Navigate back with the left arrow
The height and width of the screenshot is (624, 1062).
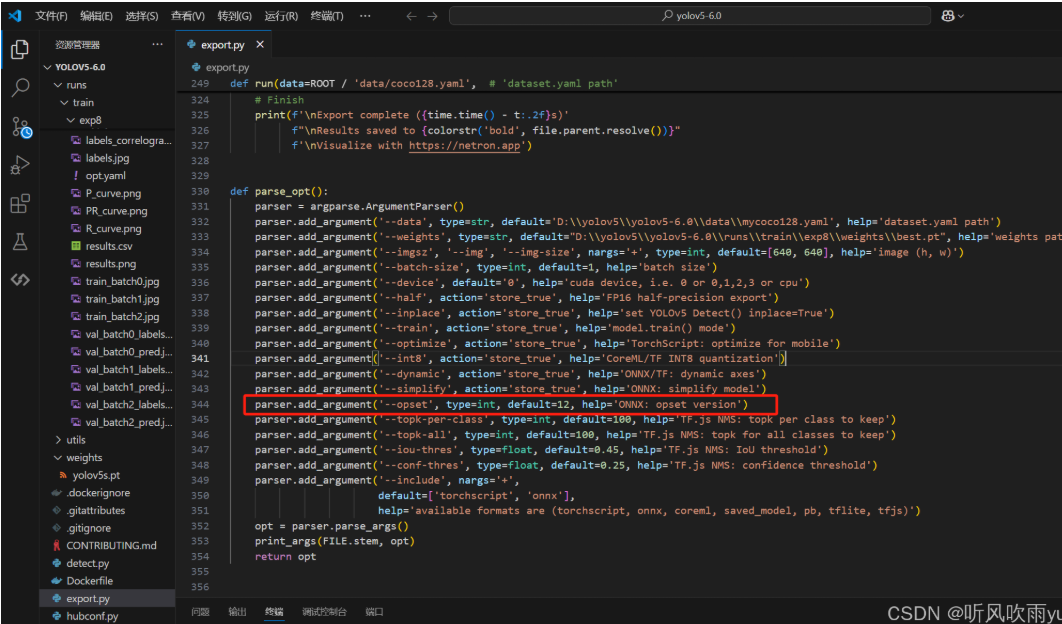coord(412,16)
